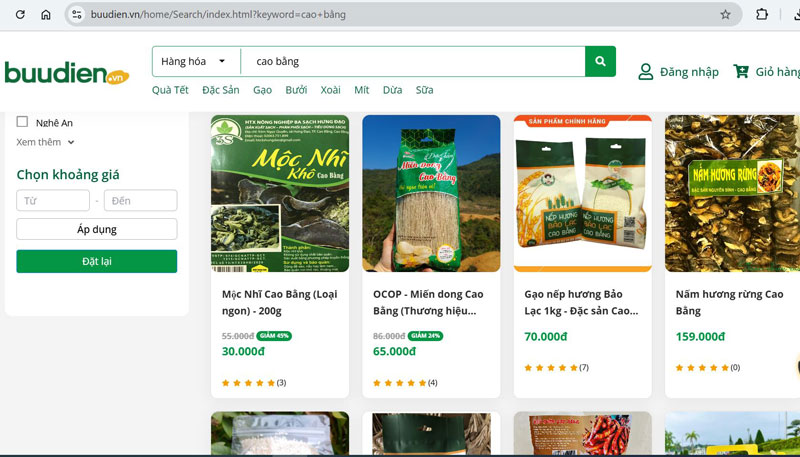
Task: Select the Quà Tết quick link
Action: point(170,90)
